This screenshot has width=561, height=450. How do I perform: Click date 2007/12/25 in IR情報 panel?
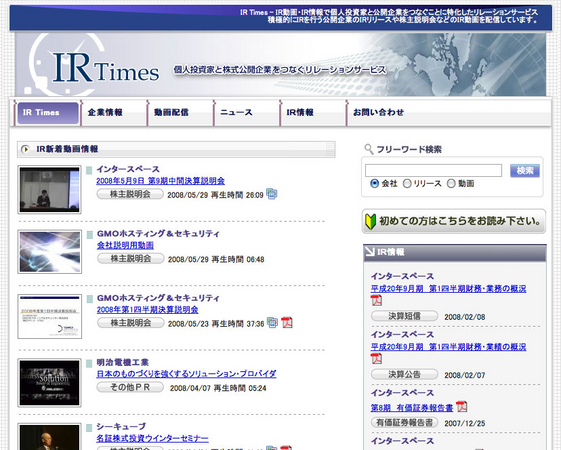[465, 423]
